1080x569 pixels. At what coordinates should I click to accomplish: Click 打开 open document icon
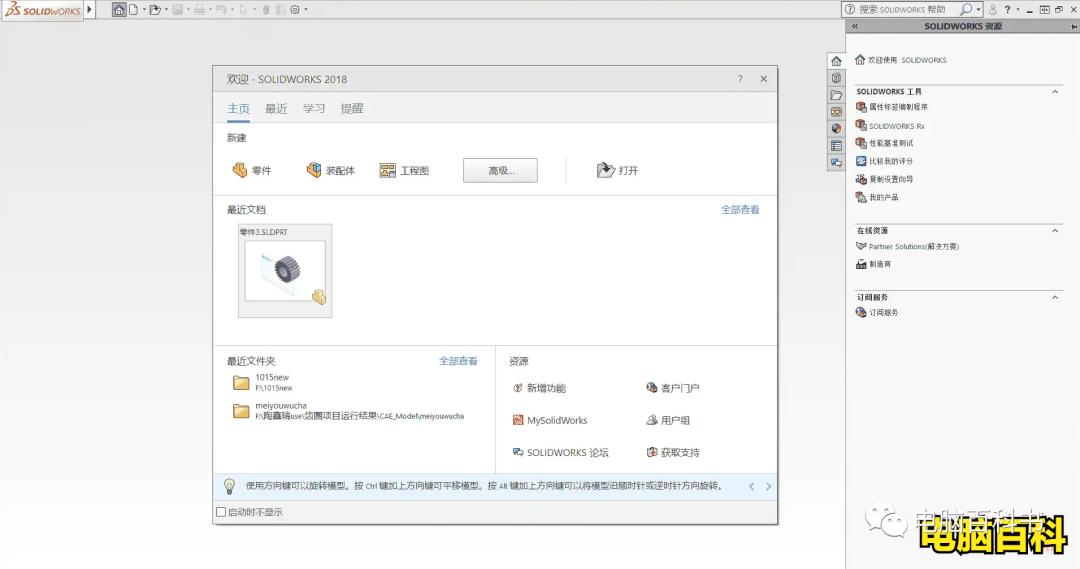[x=617, y=170]
